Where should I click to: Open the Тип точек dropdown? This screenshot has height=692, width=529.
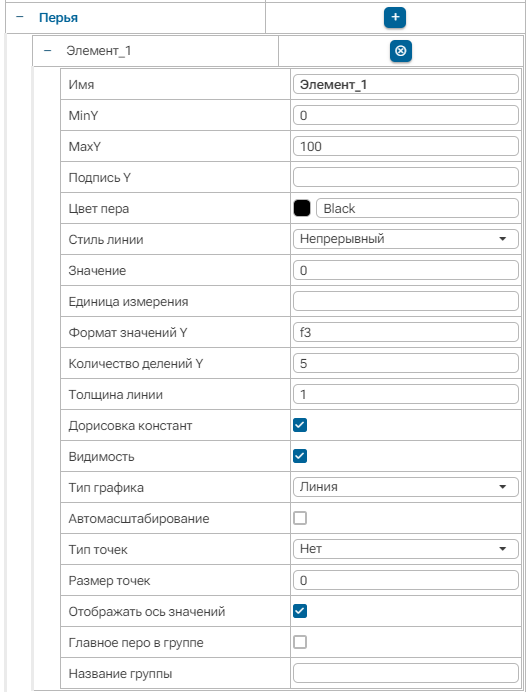(405, 549)
